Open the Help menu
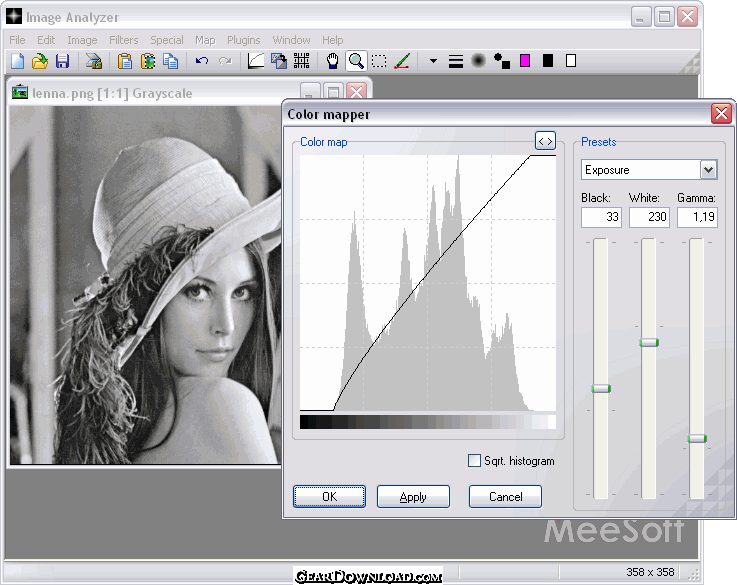The width and height of the screenshot is (737, 585). (x=333, y=40)
